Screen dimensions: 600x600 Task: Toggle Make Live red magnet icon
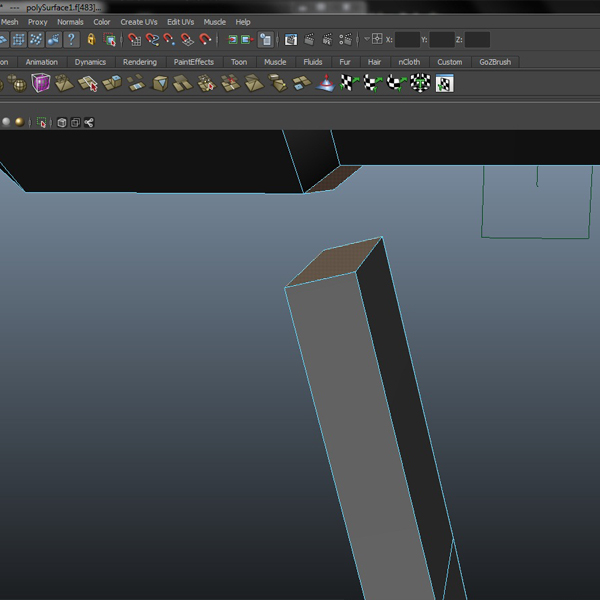pos(205,39)
